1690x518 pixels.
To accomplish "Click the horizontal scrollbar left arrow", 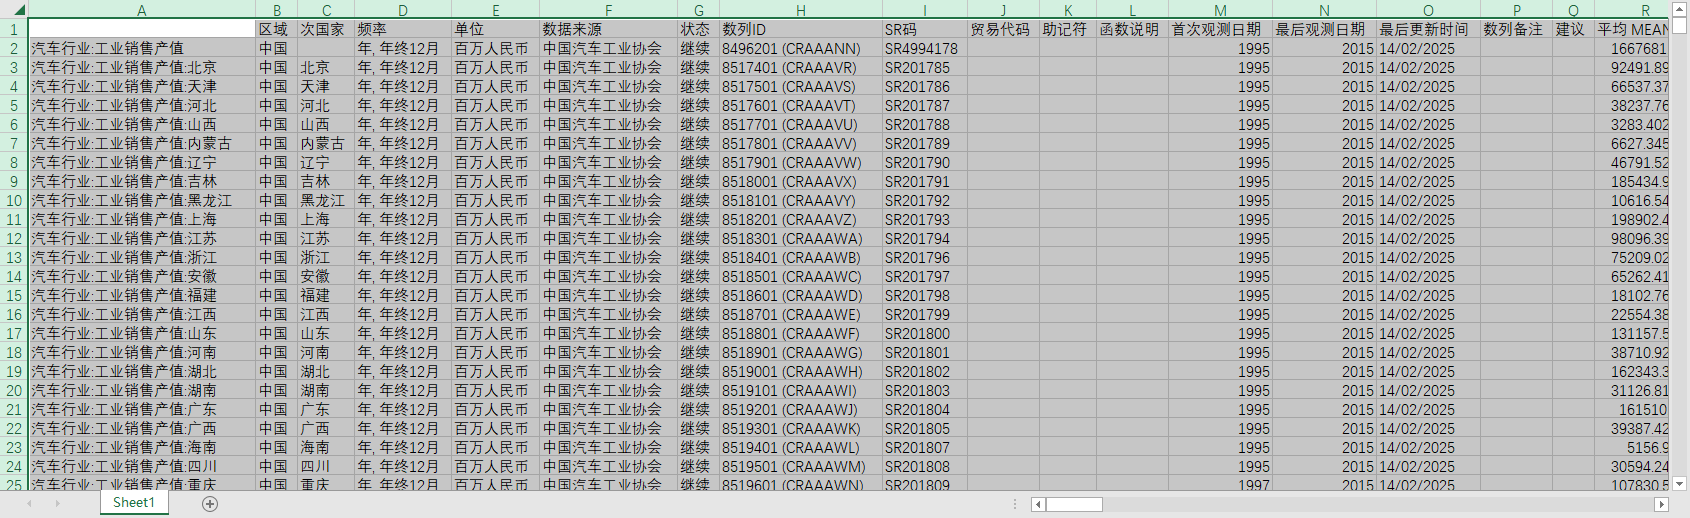I will 1038,504.
